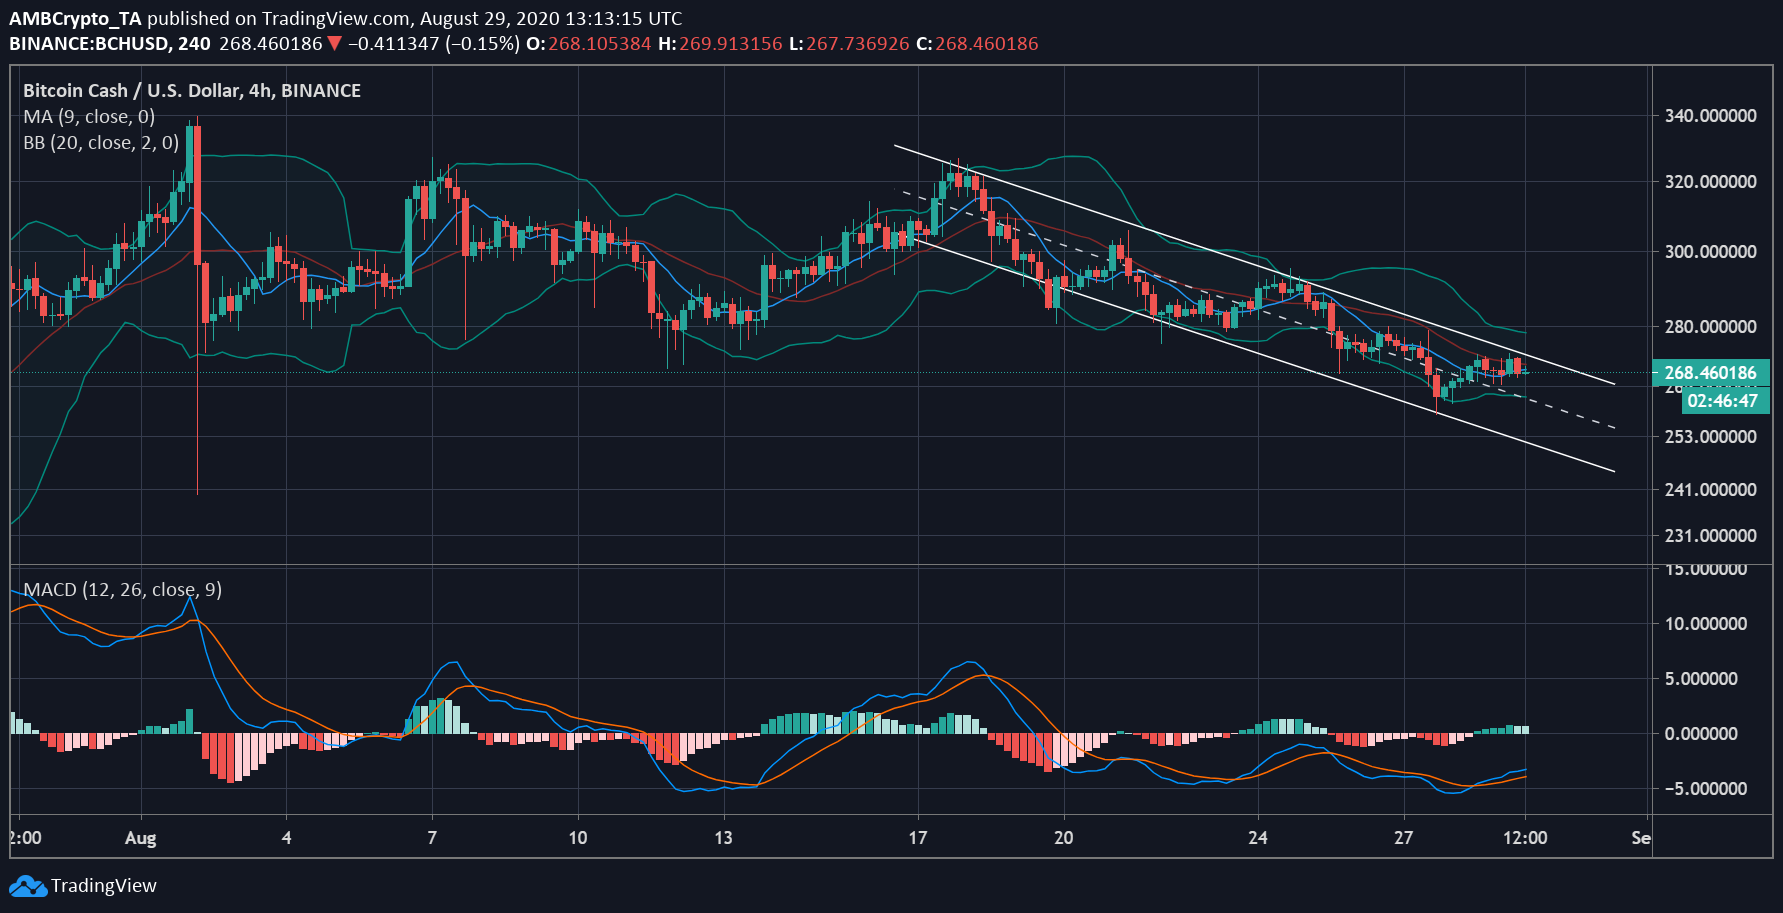Click the 300.000000 price axis label
The image size is (1783, 913).
(1710, 252)
